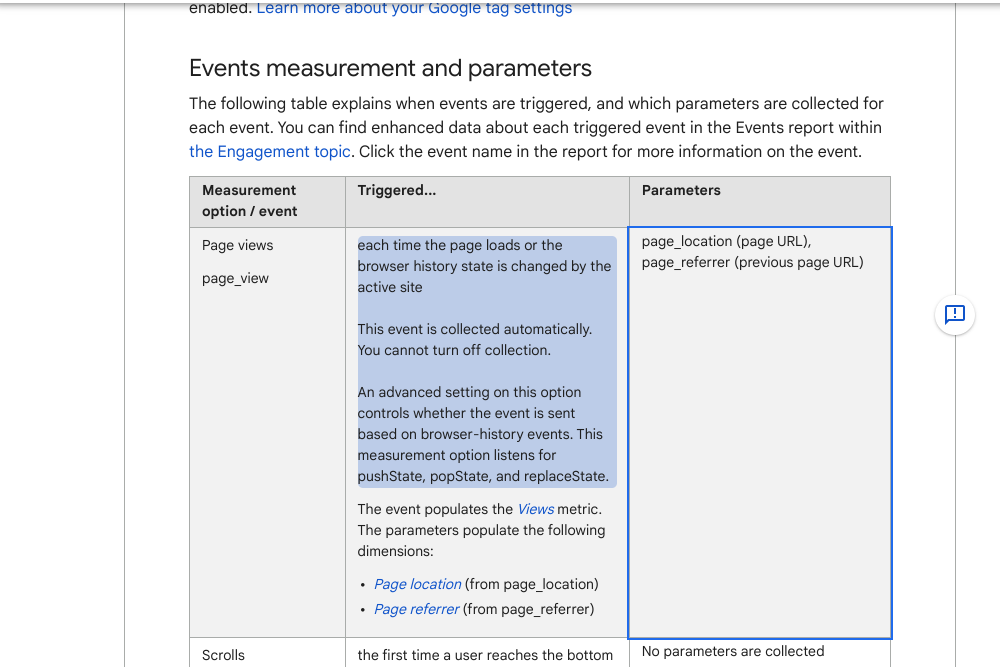This screenshot has height=667, width=1000.
Task: Click 'page_referrer (previous page URL)' parameter text
Action: tap(753, 263)
